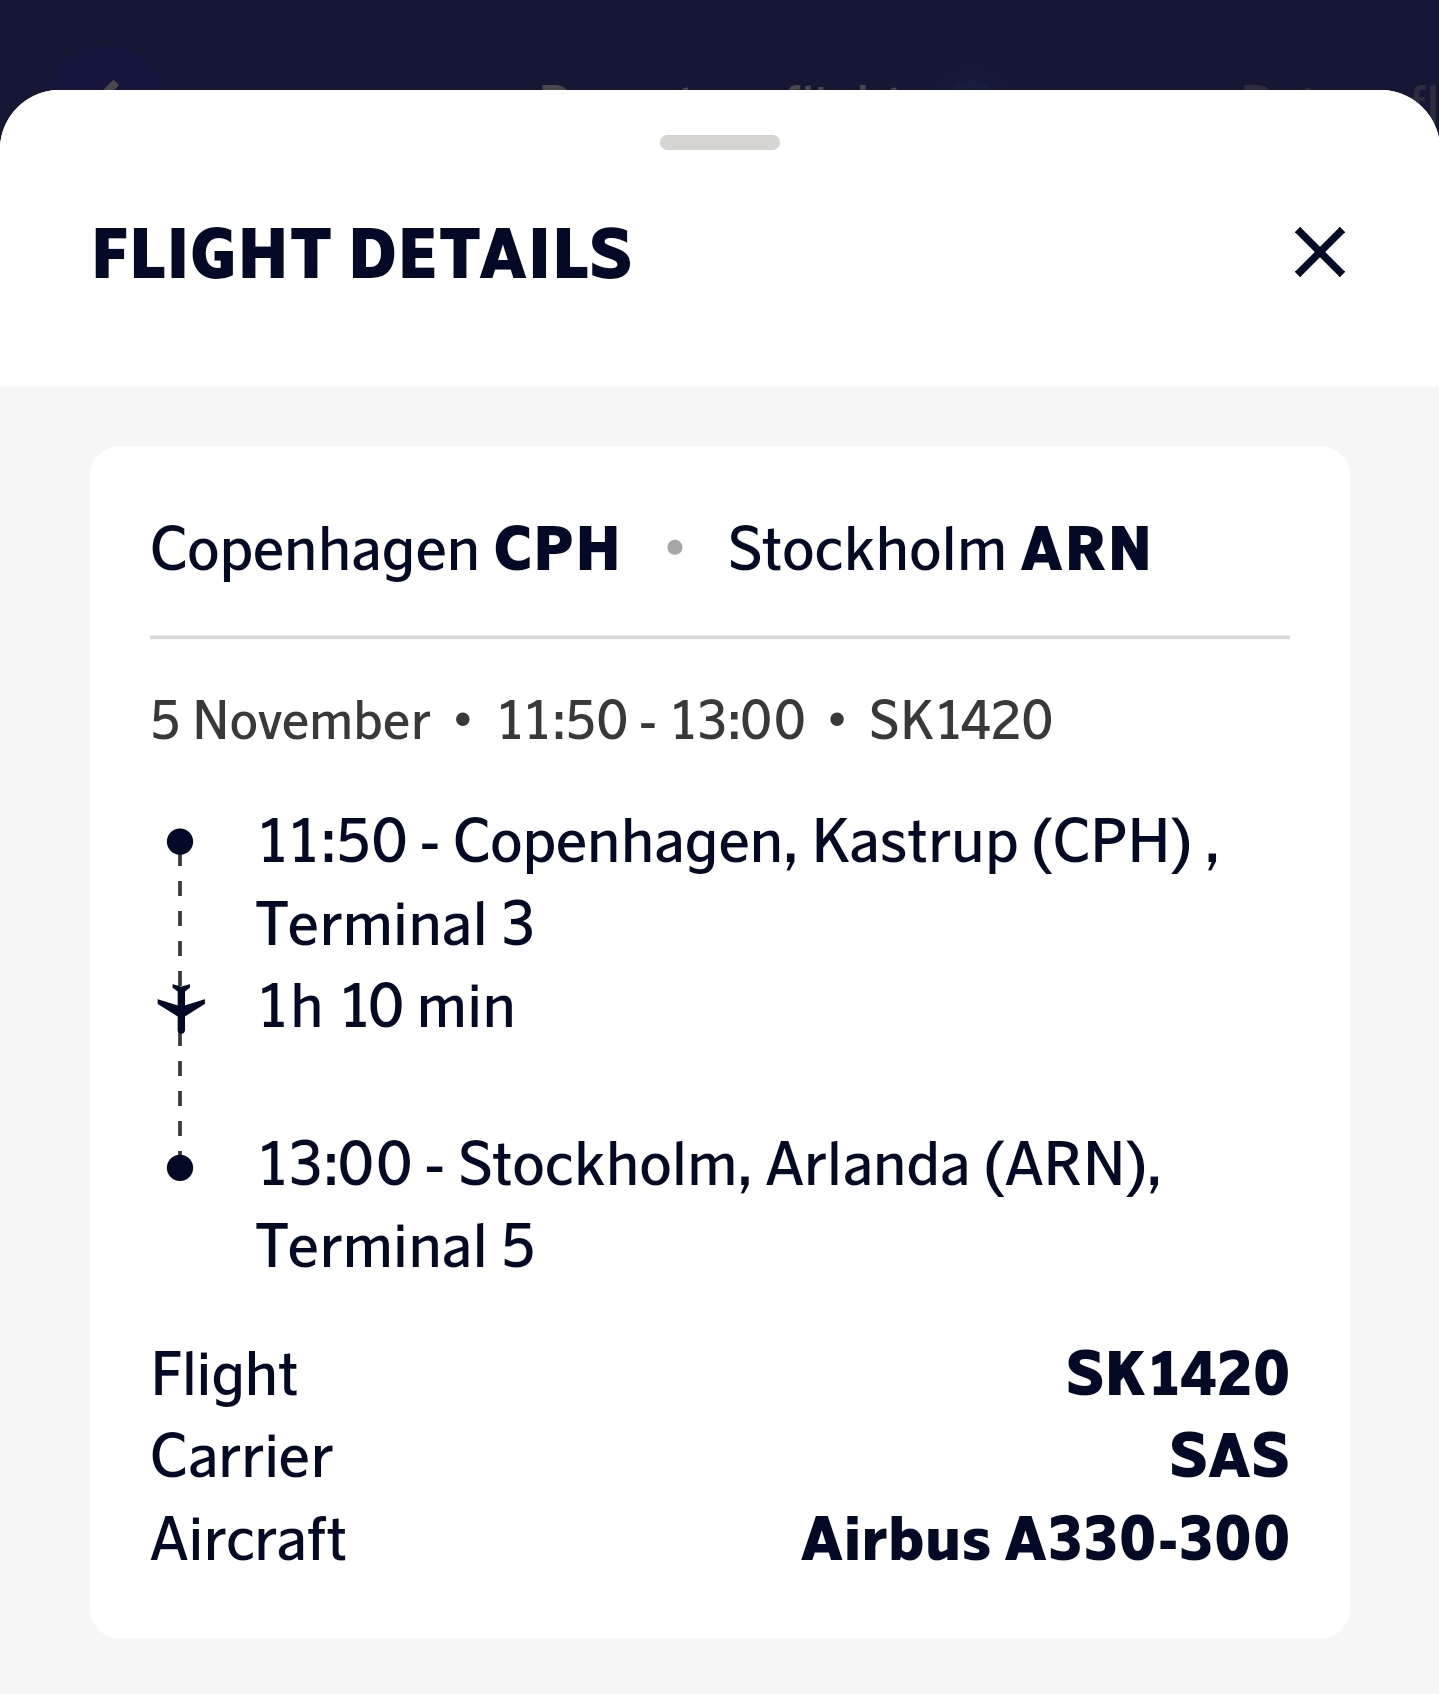Select the Stockholm ARN destination label

tap(939, 549)
